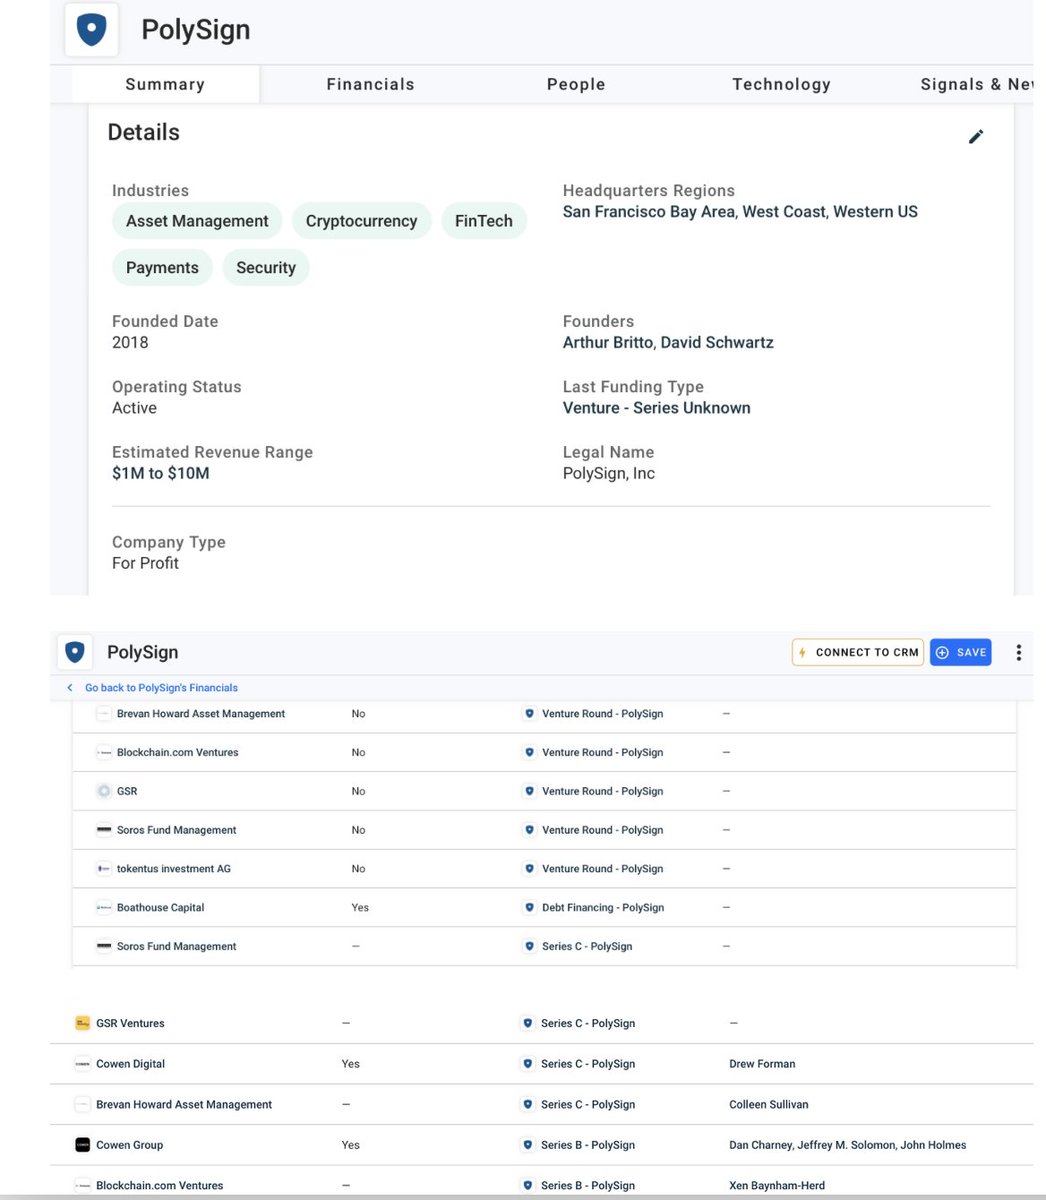Open the Financials tab
The width and height of the screenshot is (1046, 1200).
click(370, 84)
